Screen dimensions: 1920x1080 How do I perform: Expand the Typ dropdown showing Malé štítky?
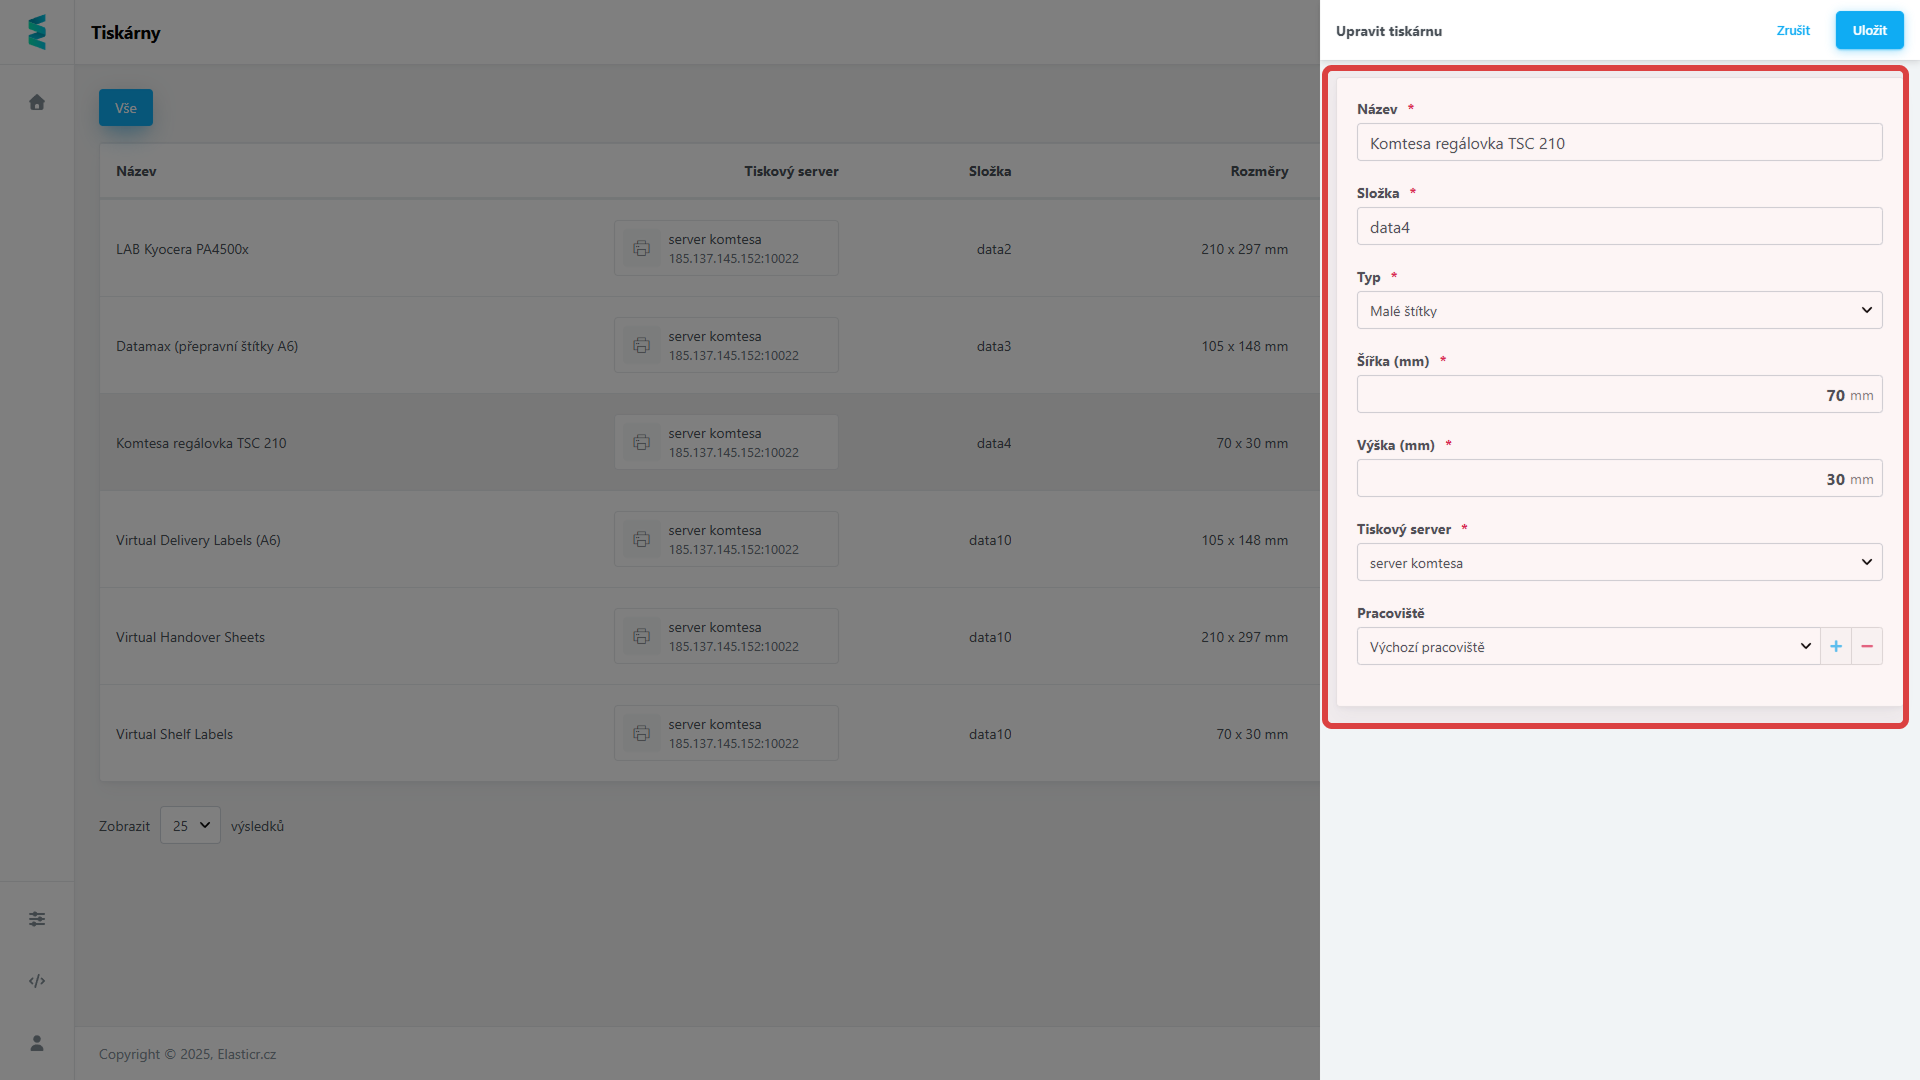1619,310
